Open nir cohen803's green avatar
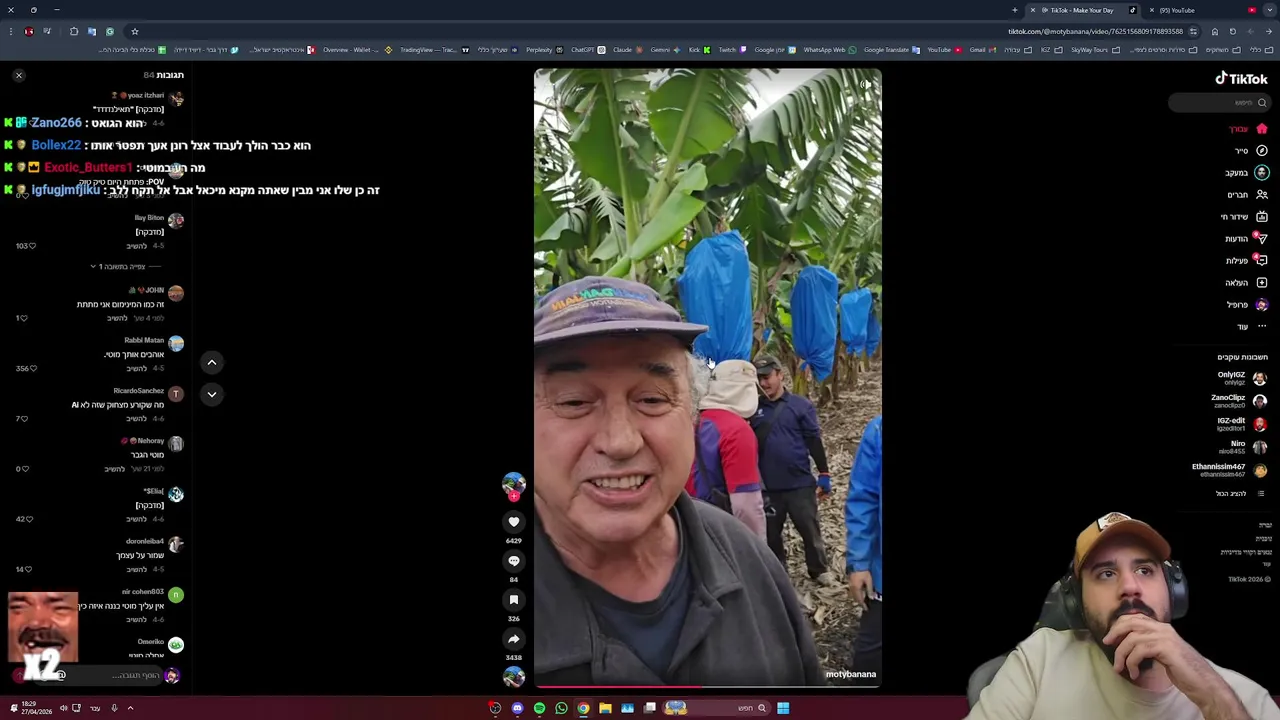The image size is (1280, 720). [x=176, y=595]
